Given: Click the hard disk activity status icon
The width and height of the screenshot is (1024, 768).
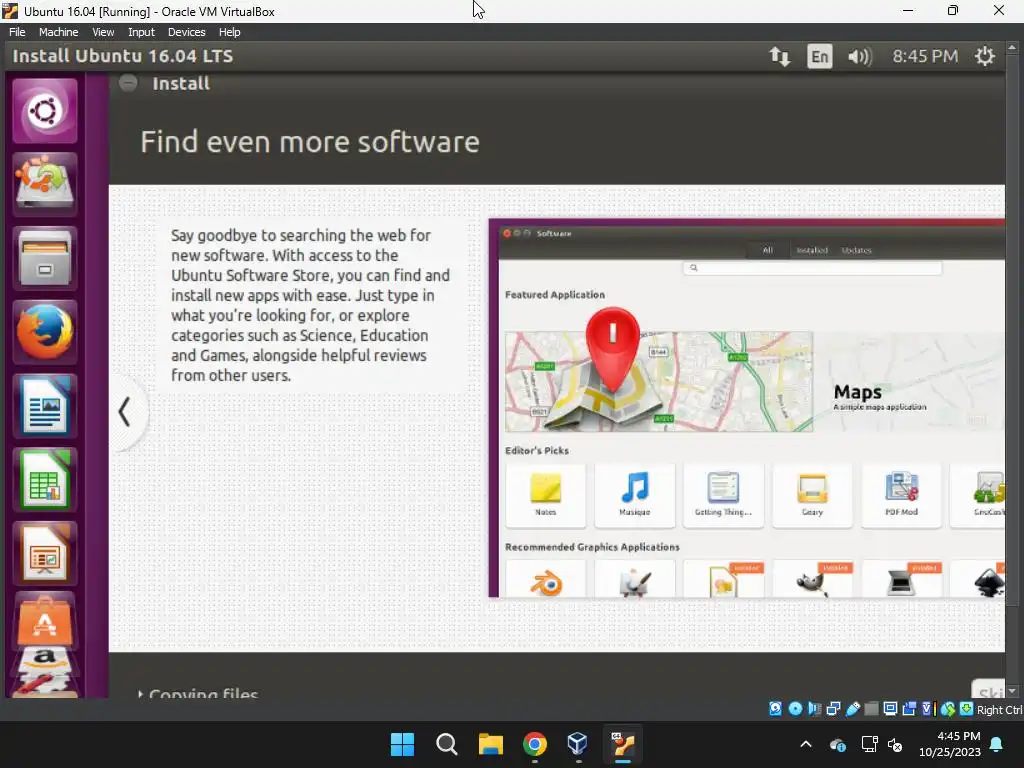Looking at the screenshot, I should [x=775, y=709].
